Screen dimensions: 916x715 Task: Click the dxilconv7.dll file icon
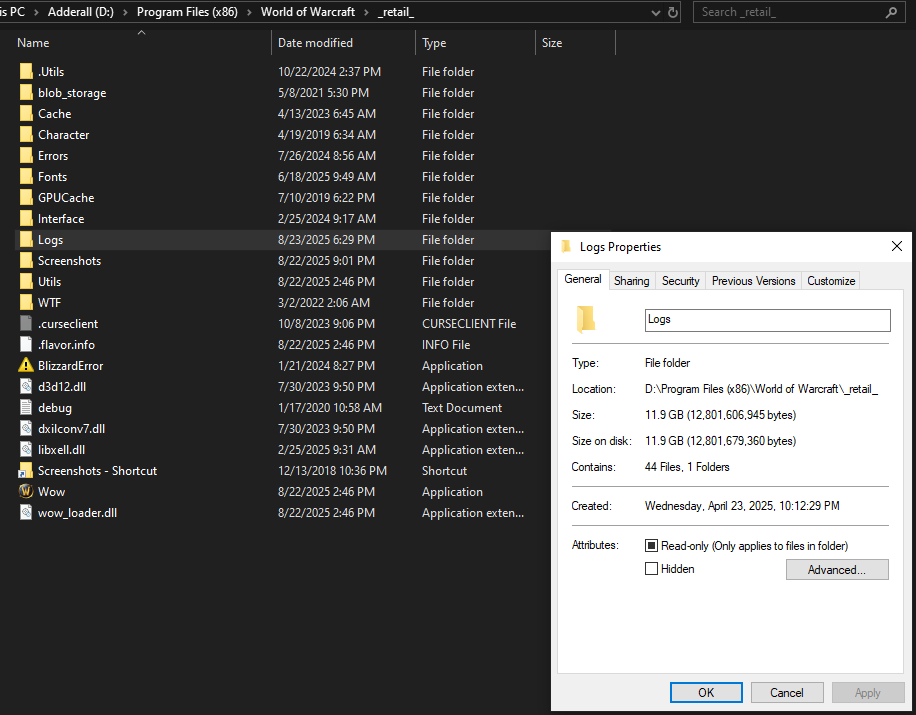click(x=26, y=428)
